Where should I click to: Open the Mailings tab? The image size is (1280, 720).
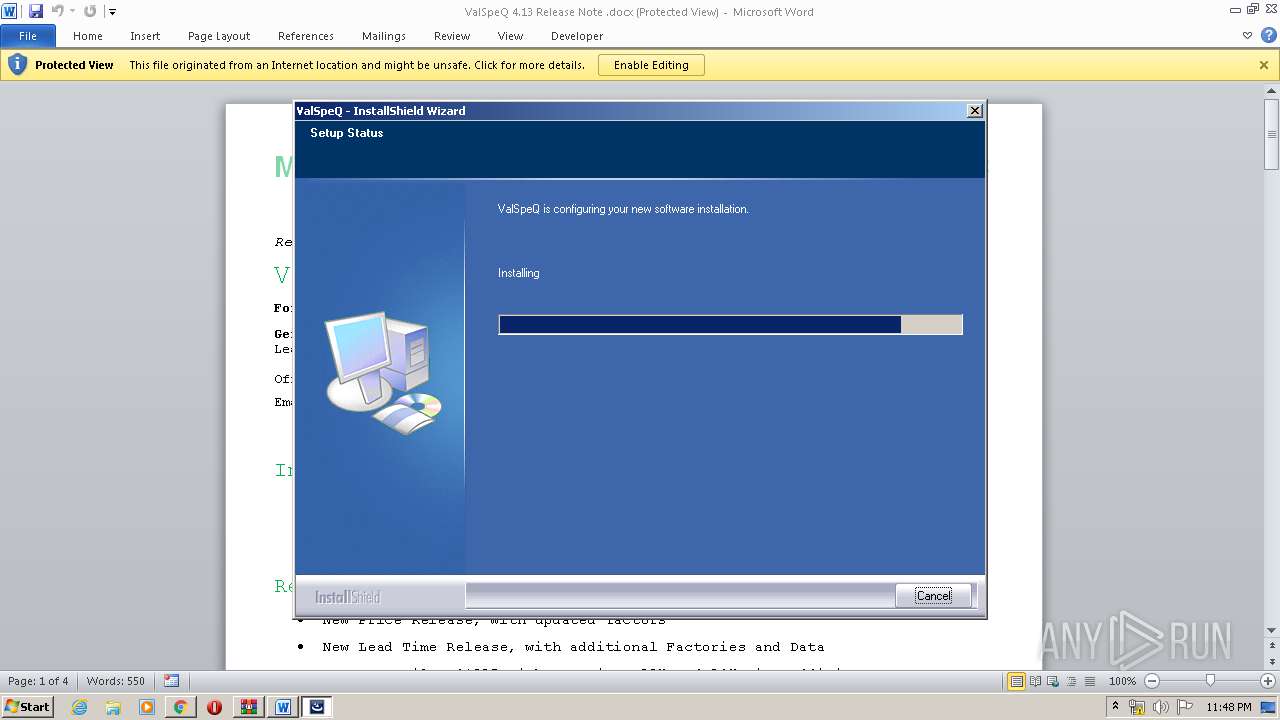pyautogui.click(x=384, y=36)
